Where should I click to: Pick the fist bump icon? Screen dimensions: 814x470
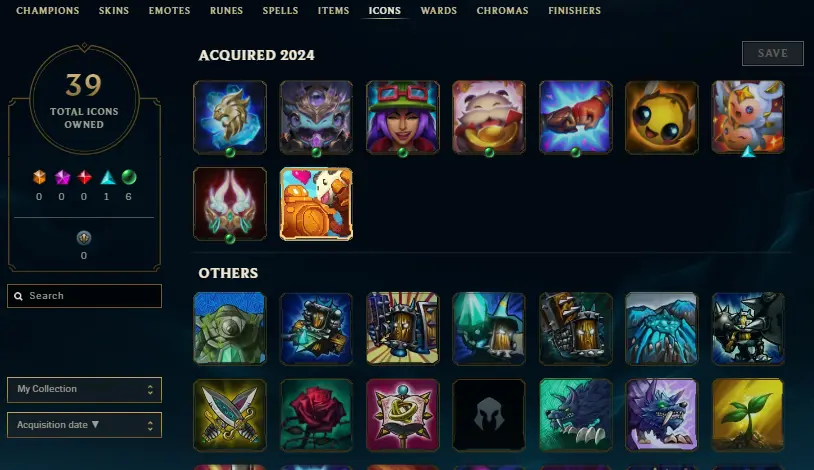pos(575,117)
